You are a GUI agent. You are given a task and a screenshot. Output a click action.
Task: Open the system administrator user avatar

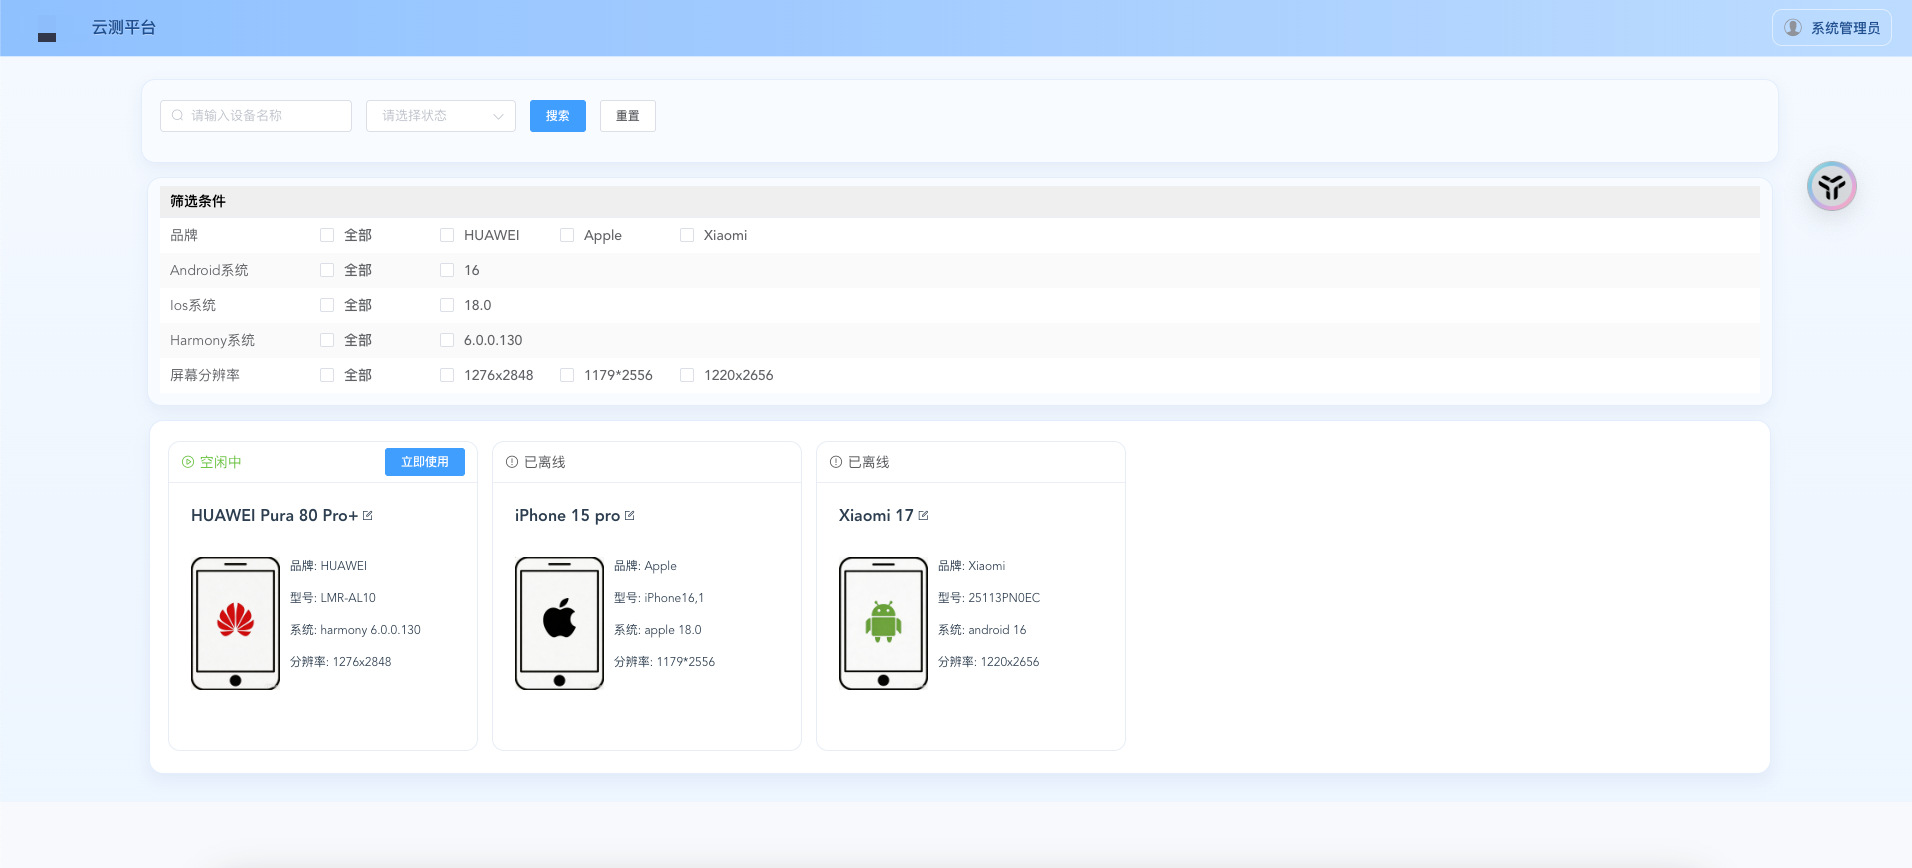(x=1793, y=28)
